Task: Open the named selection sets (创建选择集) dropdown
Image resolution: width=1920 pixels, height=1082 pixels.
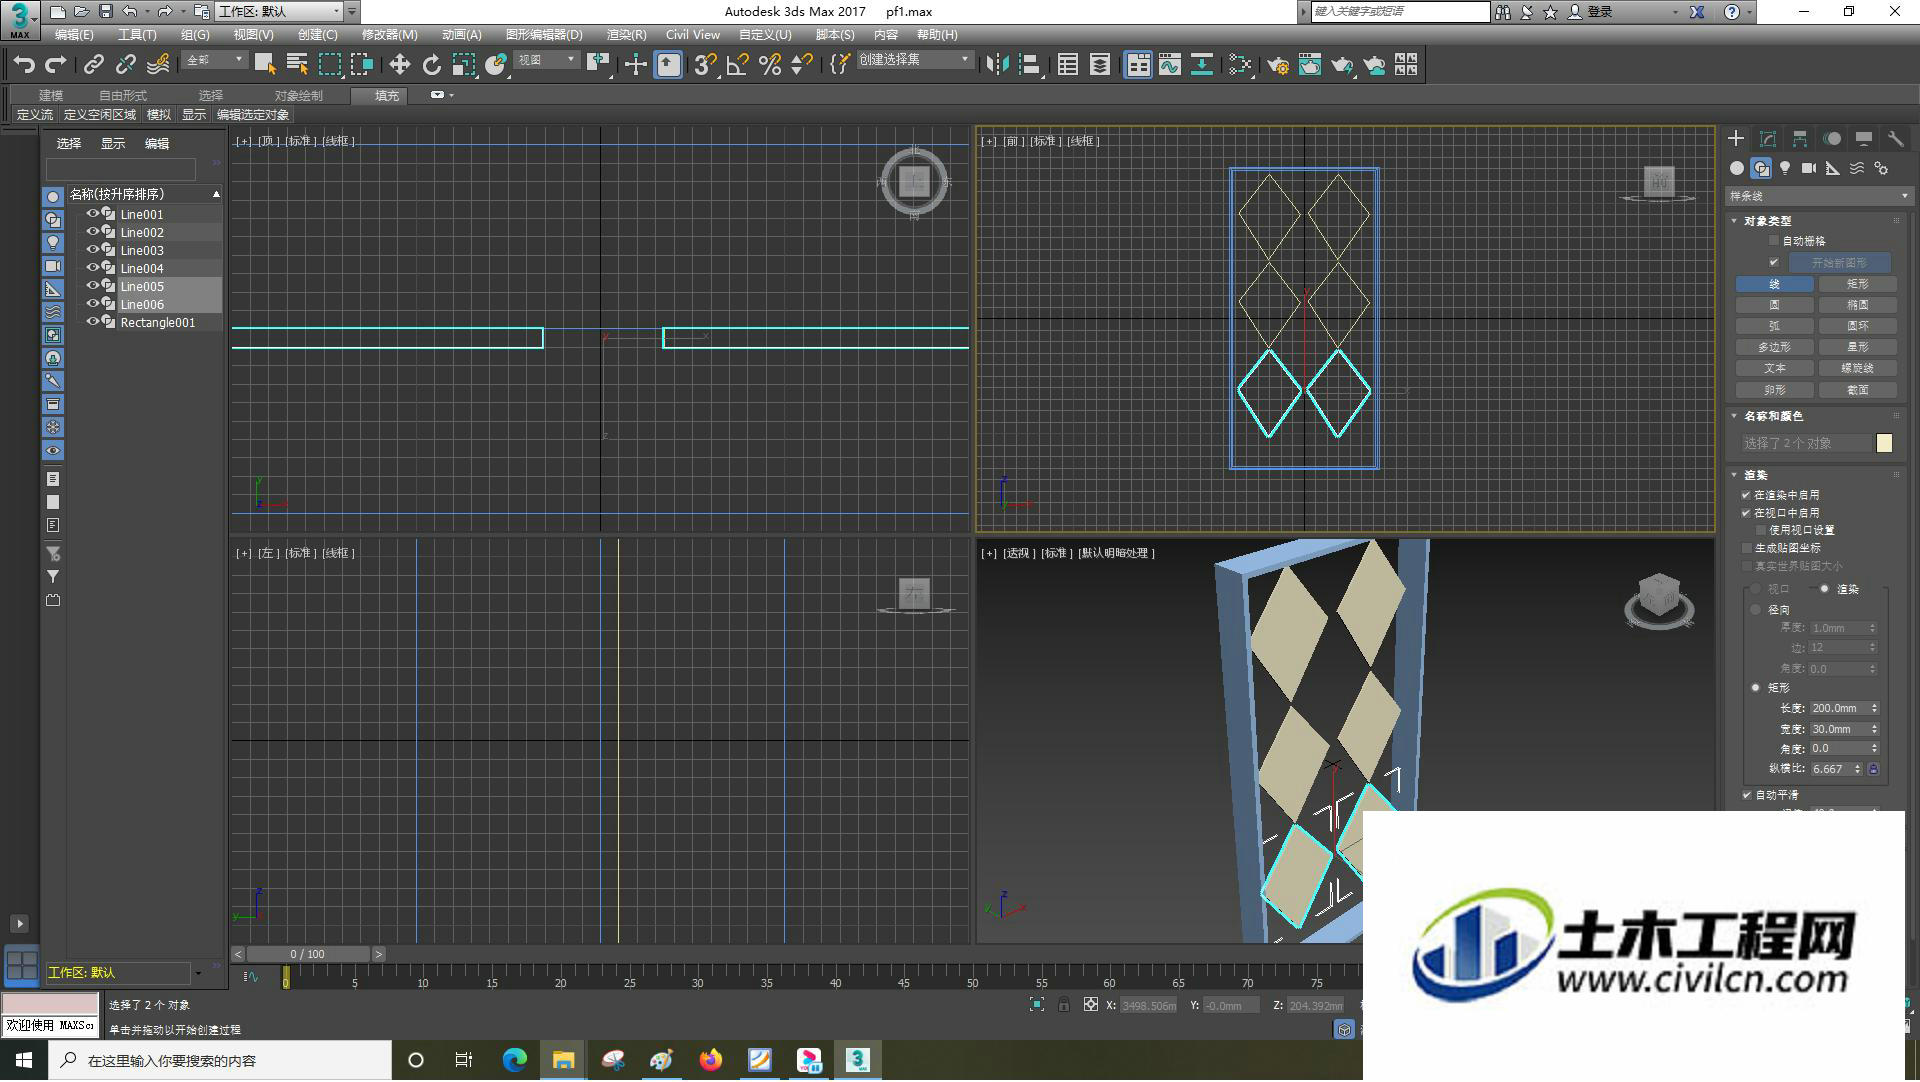Action: (x=914, y=60)
